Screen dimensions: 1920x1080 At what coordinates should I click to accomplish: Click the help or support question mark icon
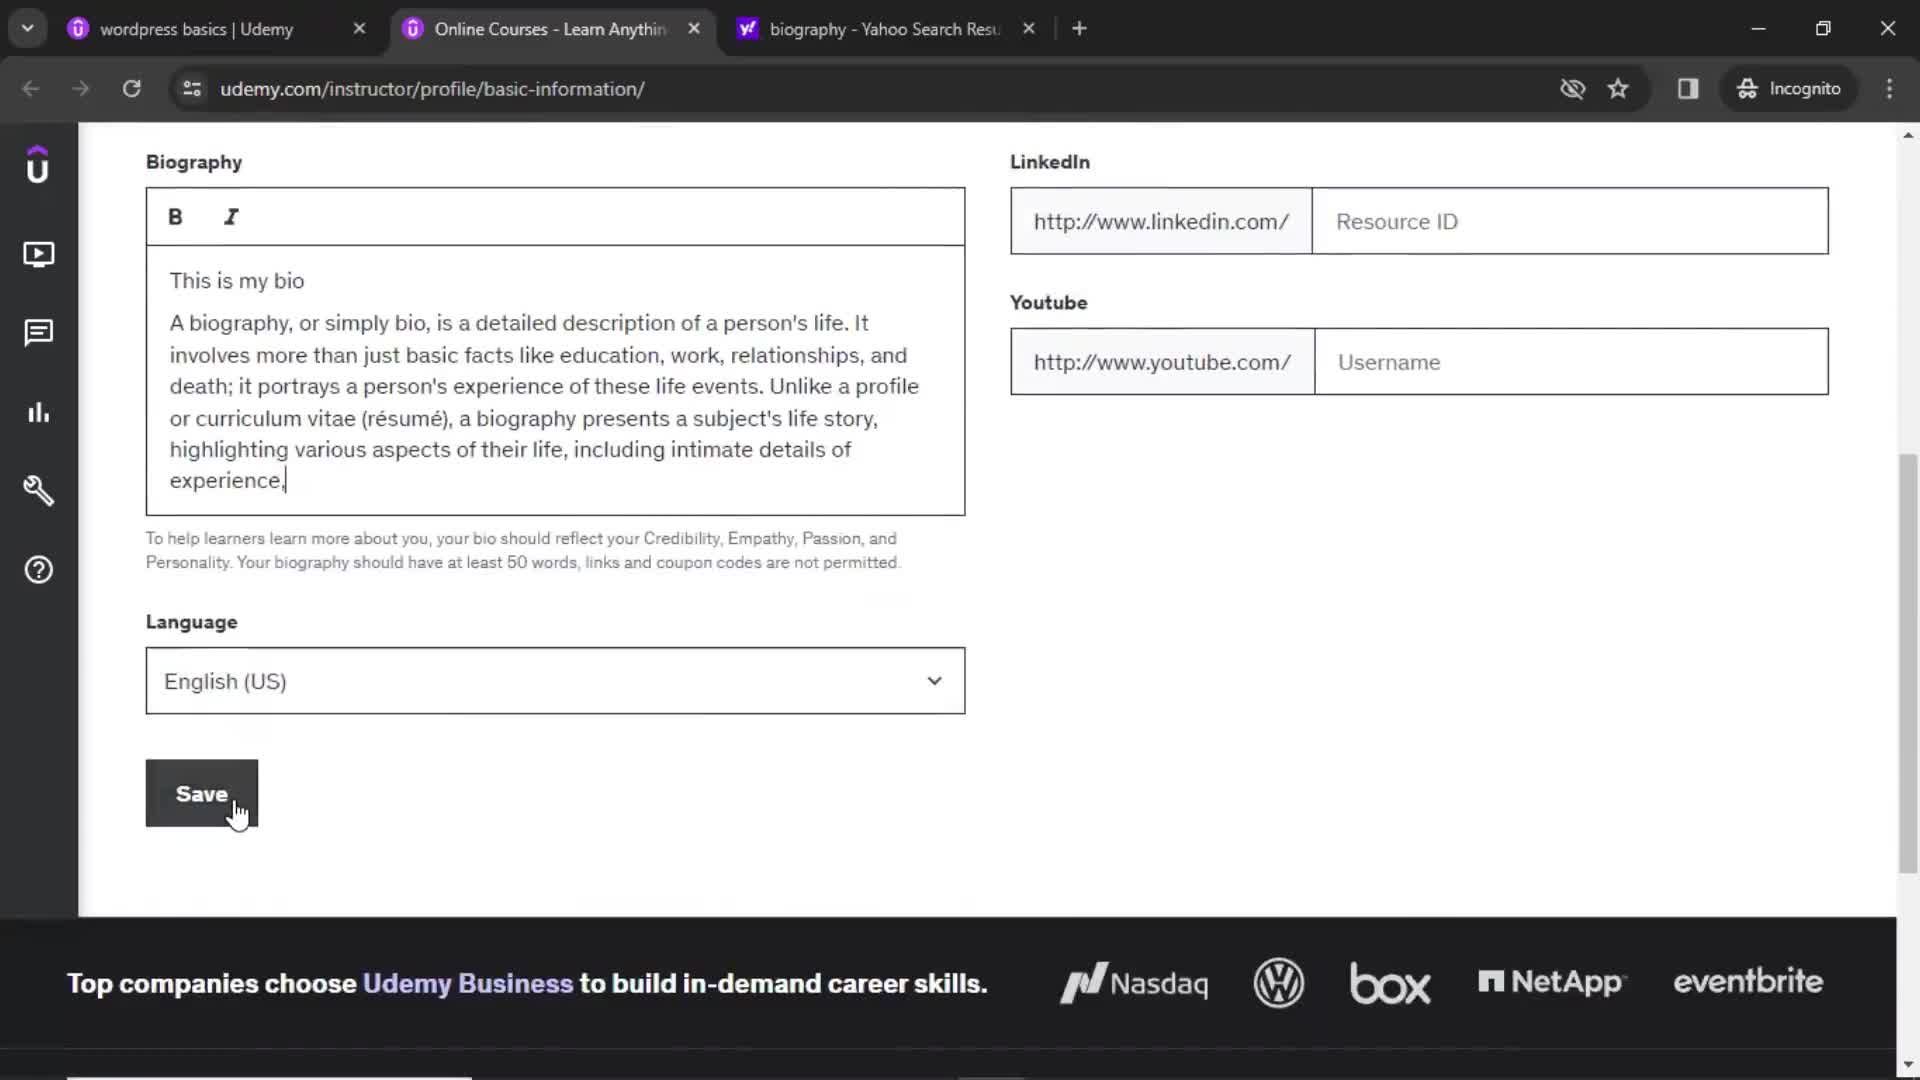pyautogui.click(x=38, y=570)
